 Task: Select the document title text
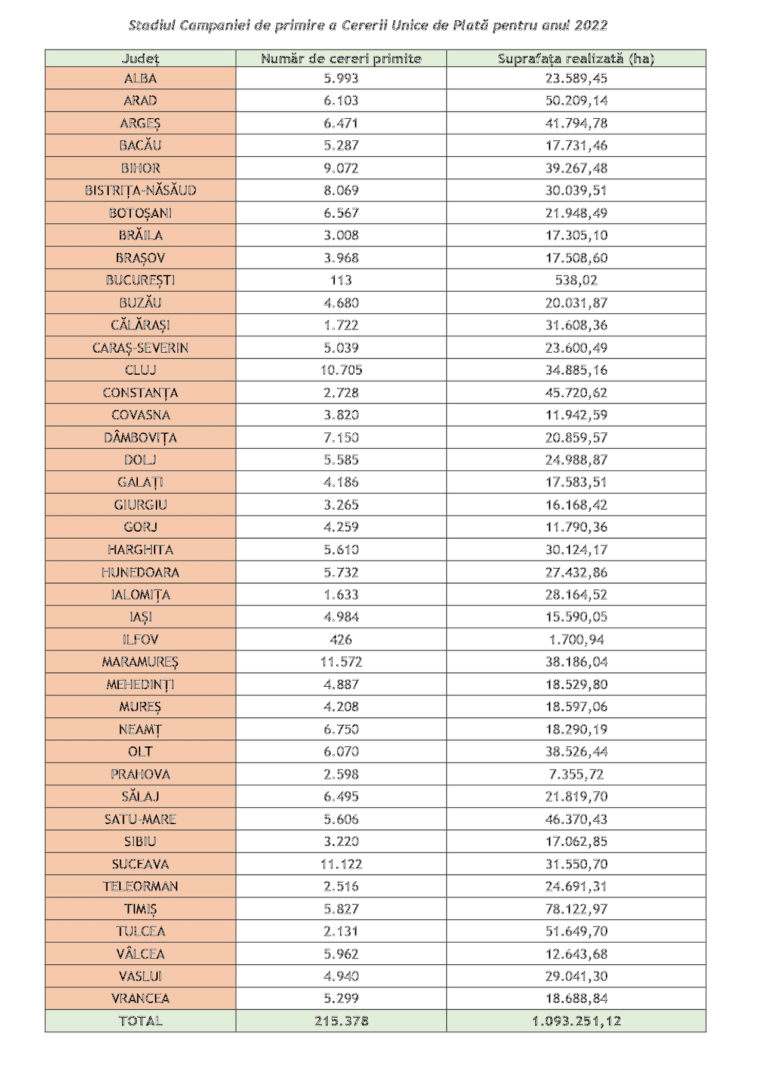[369, 25]
